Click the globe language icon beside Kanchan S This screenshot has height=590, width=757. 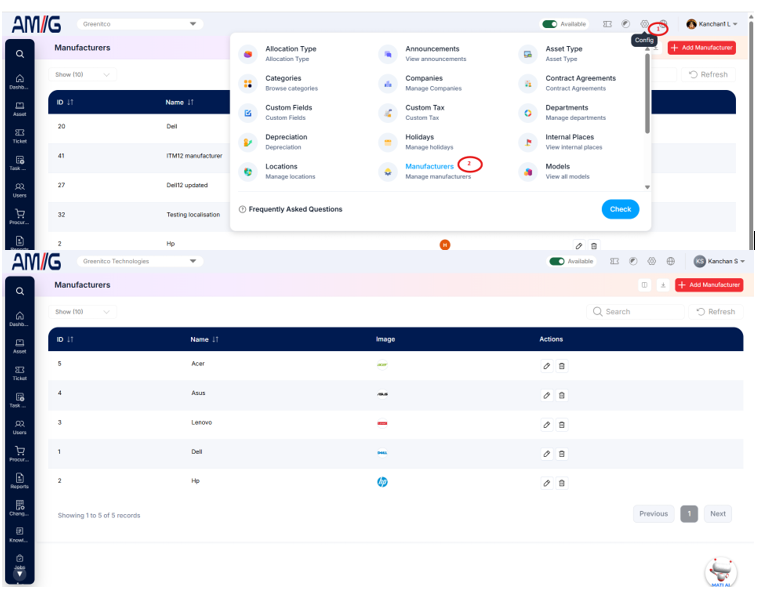(x=670, y=261)
